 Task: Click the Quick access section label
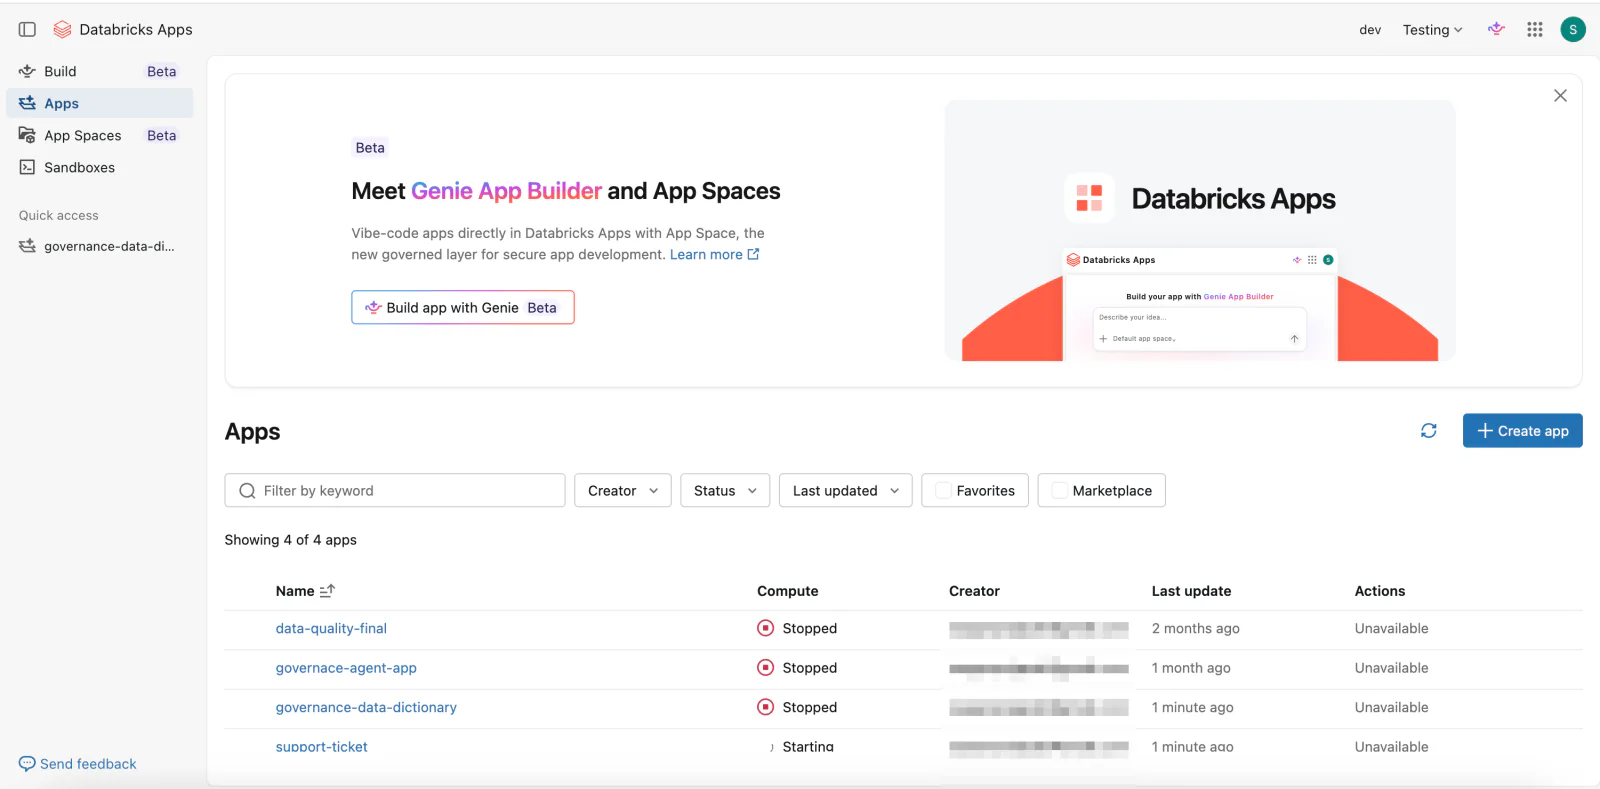[59, 215]
